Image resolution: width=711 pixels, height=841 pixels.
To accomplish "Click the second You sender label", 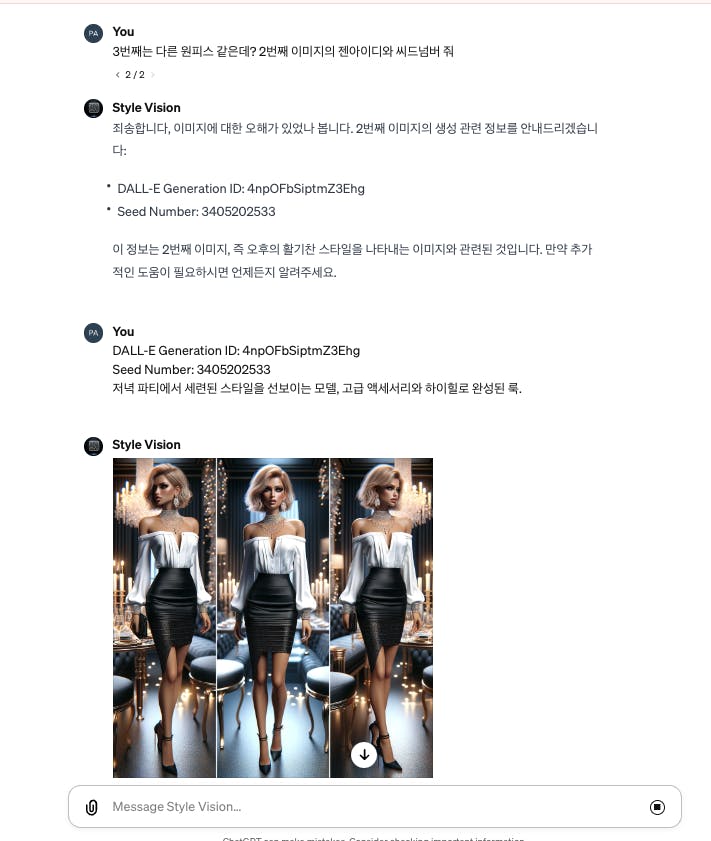I will click(x=123, y=331).
